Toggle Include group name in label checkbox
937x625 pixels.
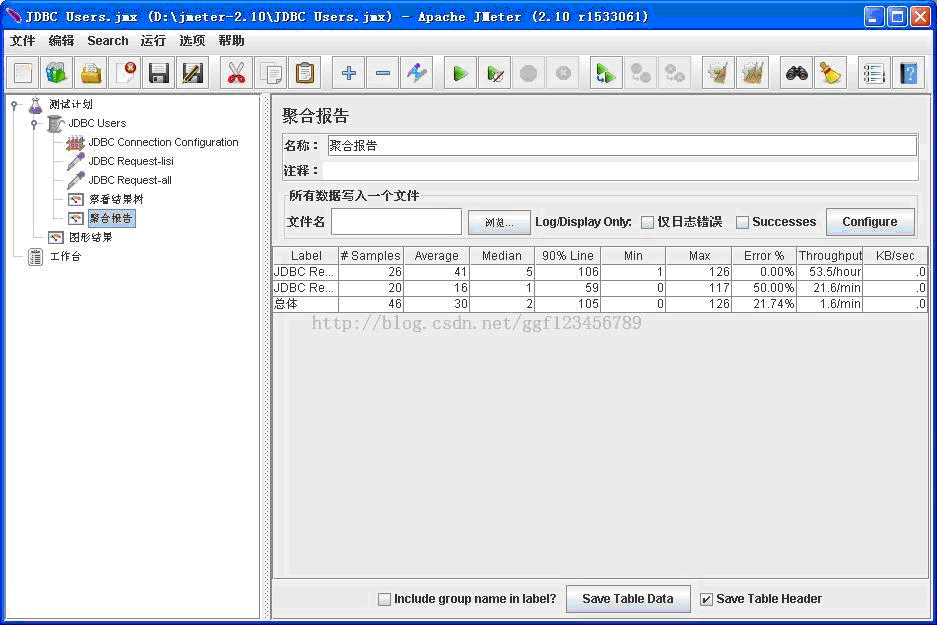[x=384, y=599]
